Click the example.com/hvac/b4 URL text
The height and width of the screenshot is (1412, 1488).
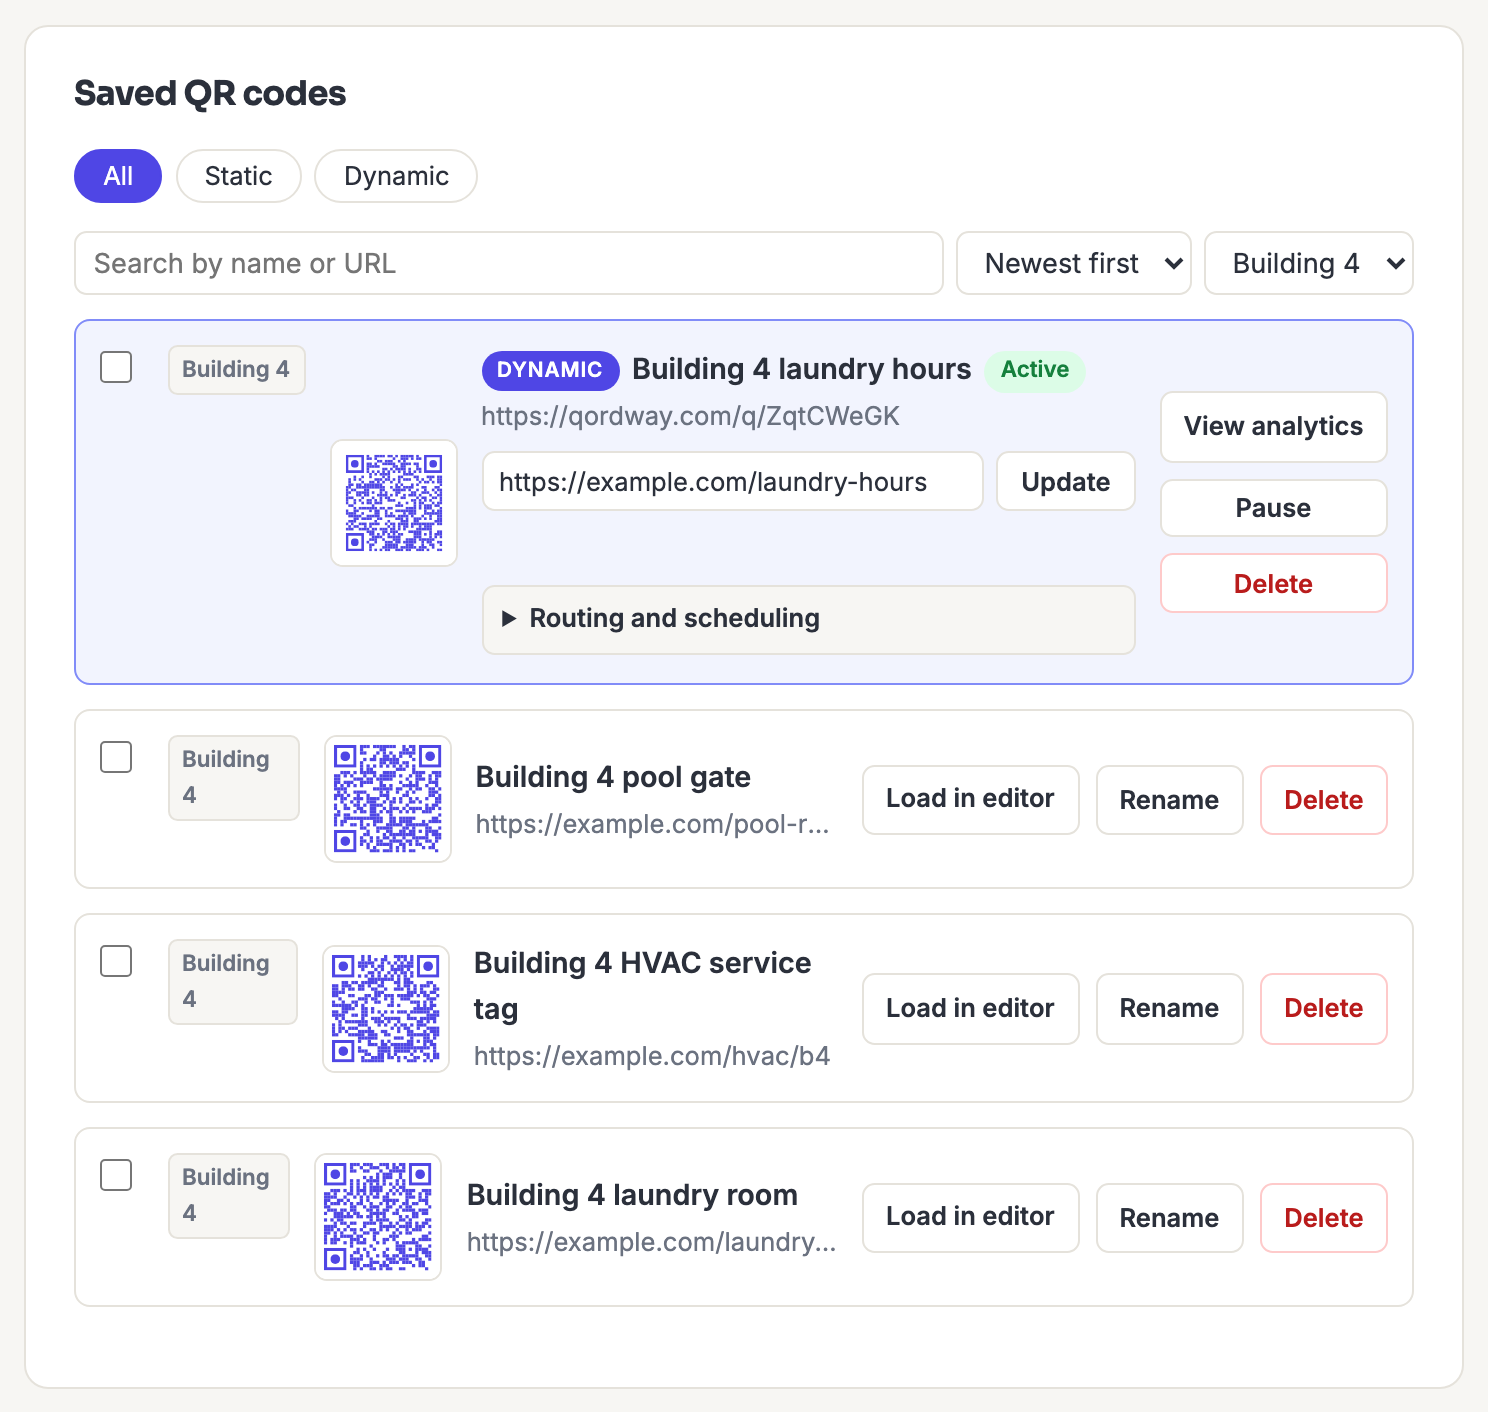click(652, 1056)
